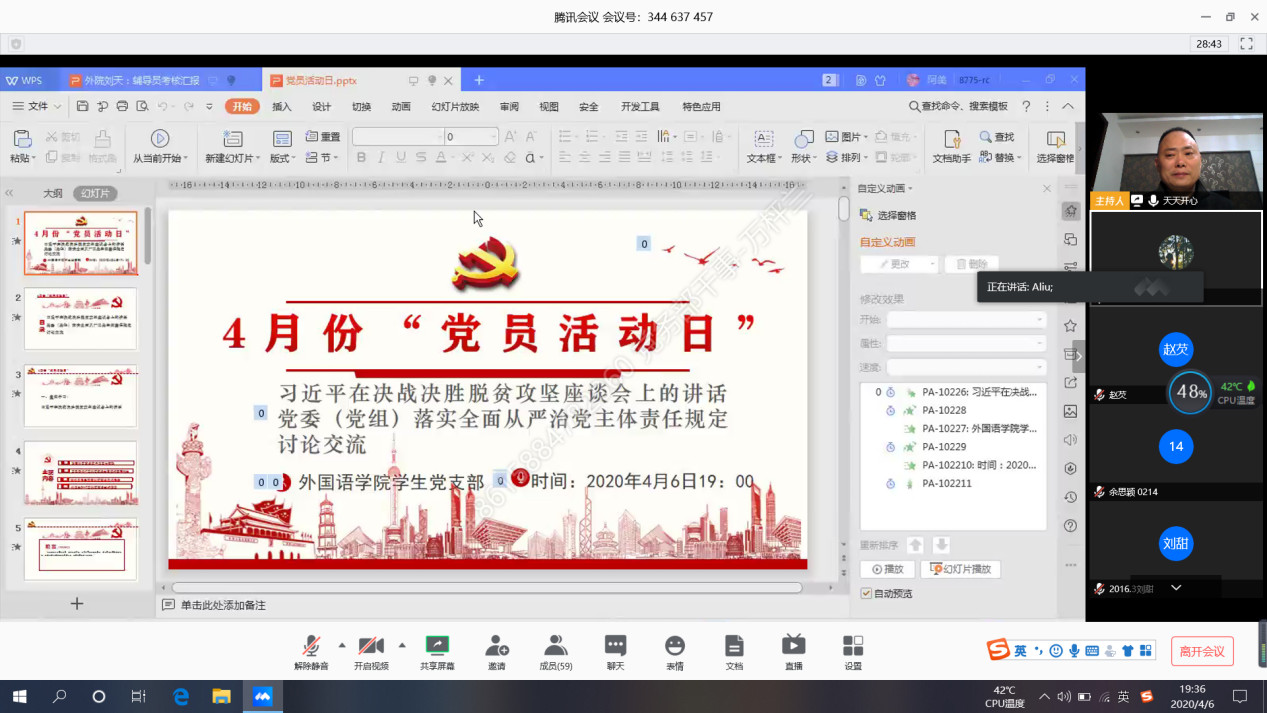The width and height of the screenshot is (1267, 713).
Task: Toggle the 自动预览 checkbox
Action: [866, 594]
